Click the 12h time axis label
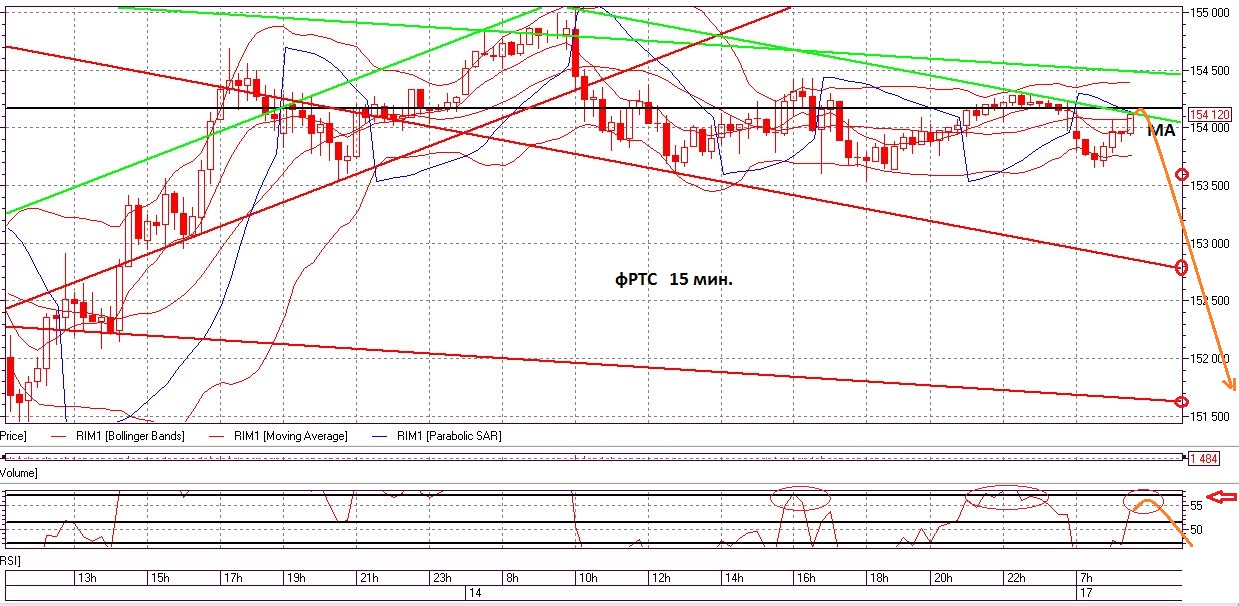Screen dimensions: 1239x606 point(661,578)
